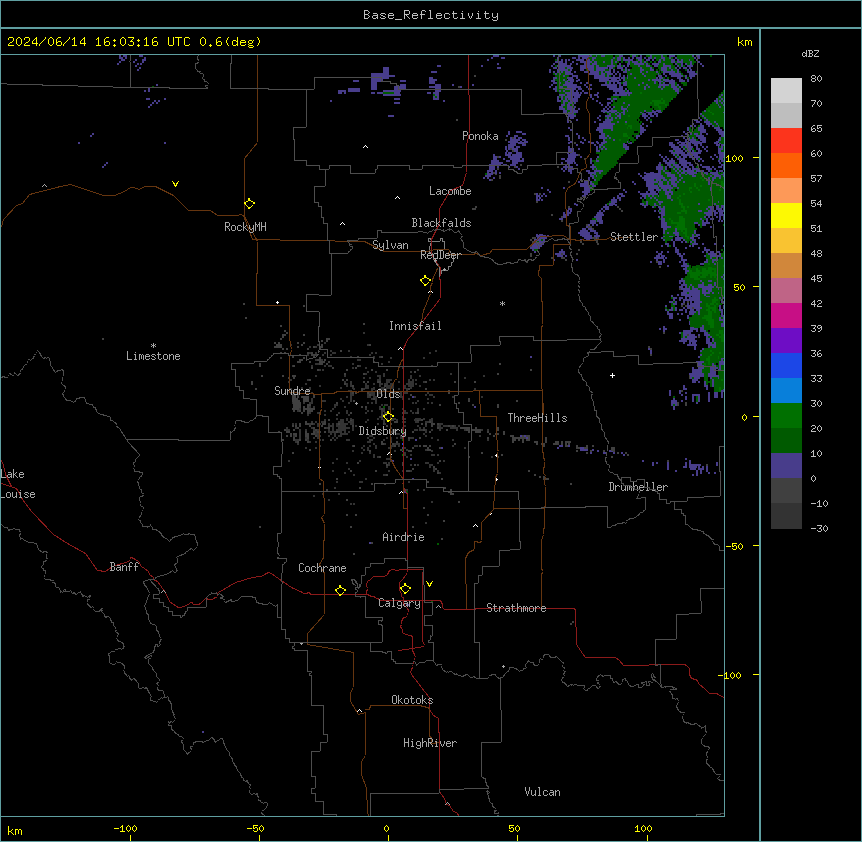Select the Limestone label
The width and height of the screenshot is (862, 842).
pyautogui.click(x=153, y=356)
